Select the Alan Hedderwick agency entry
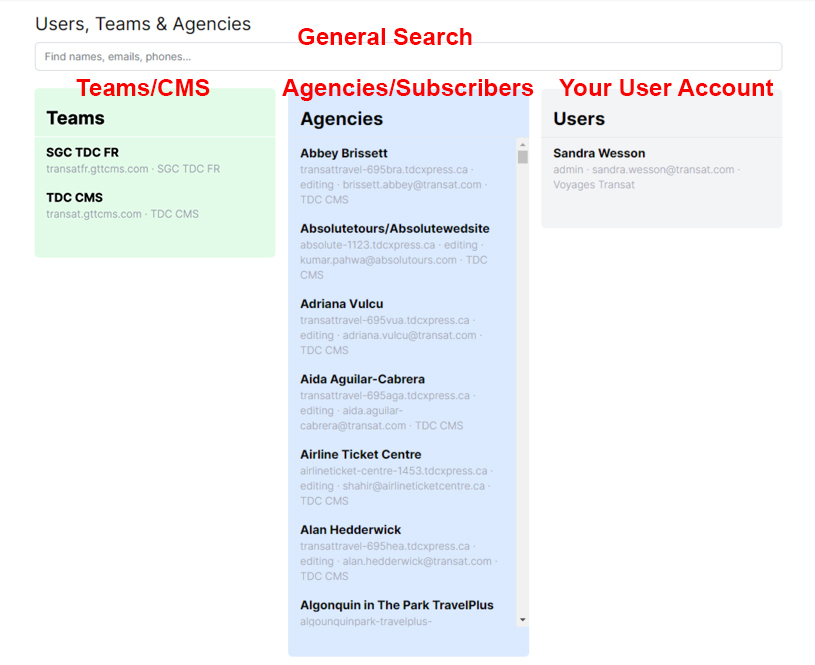815x665 pixels. click(349, 530)
